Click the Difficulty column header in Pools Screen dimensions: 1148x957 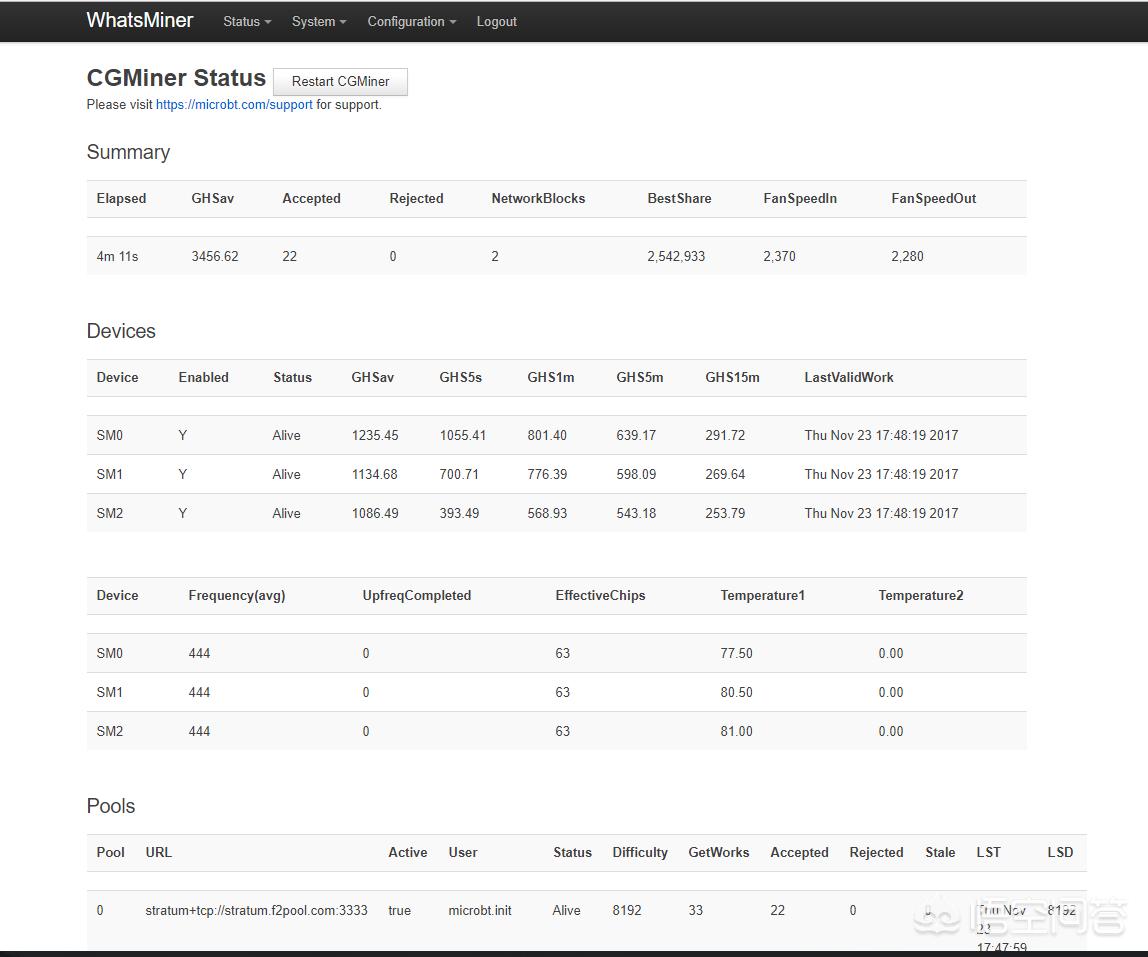pyautogui.click(x=640, y=852)
